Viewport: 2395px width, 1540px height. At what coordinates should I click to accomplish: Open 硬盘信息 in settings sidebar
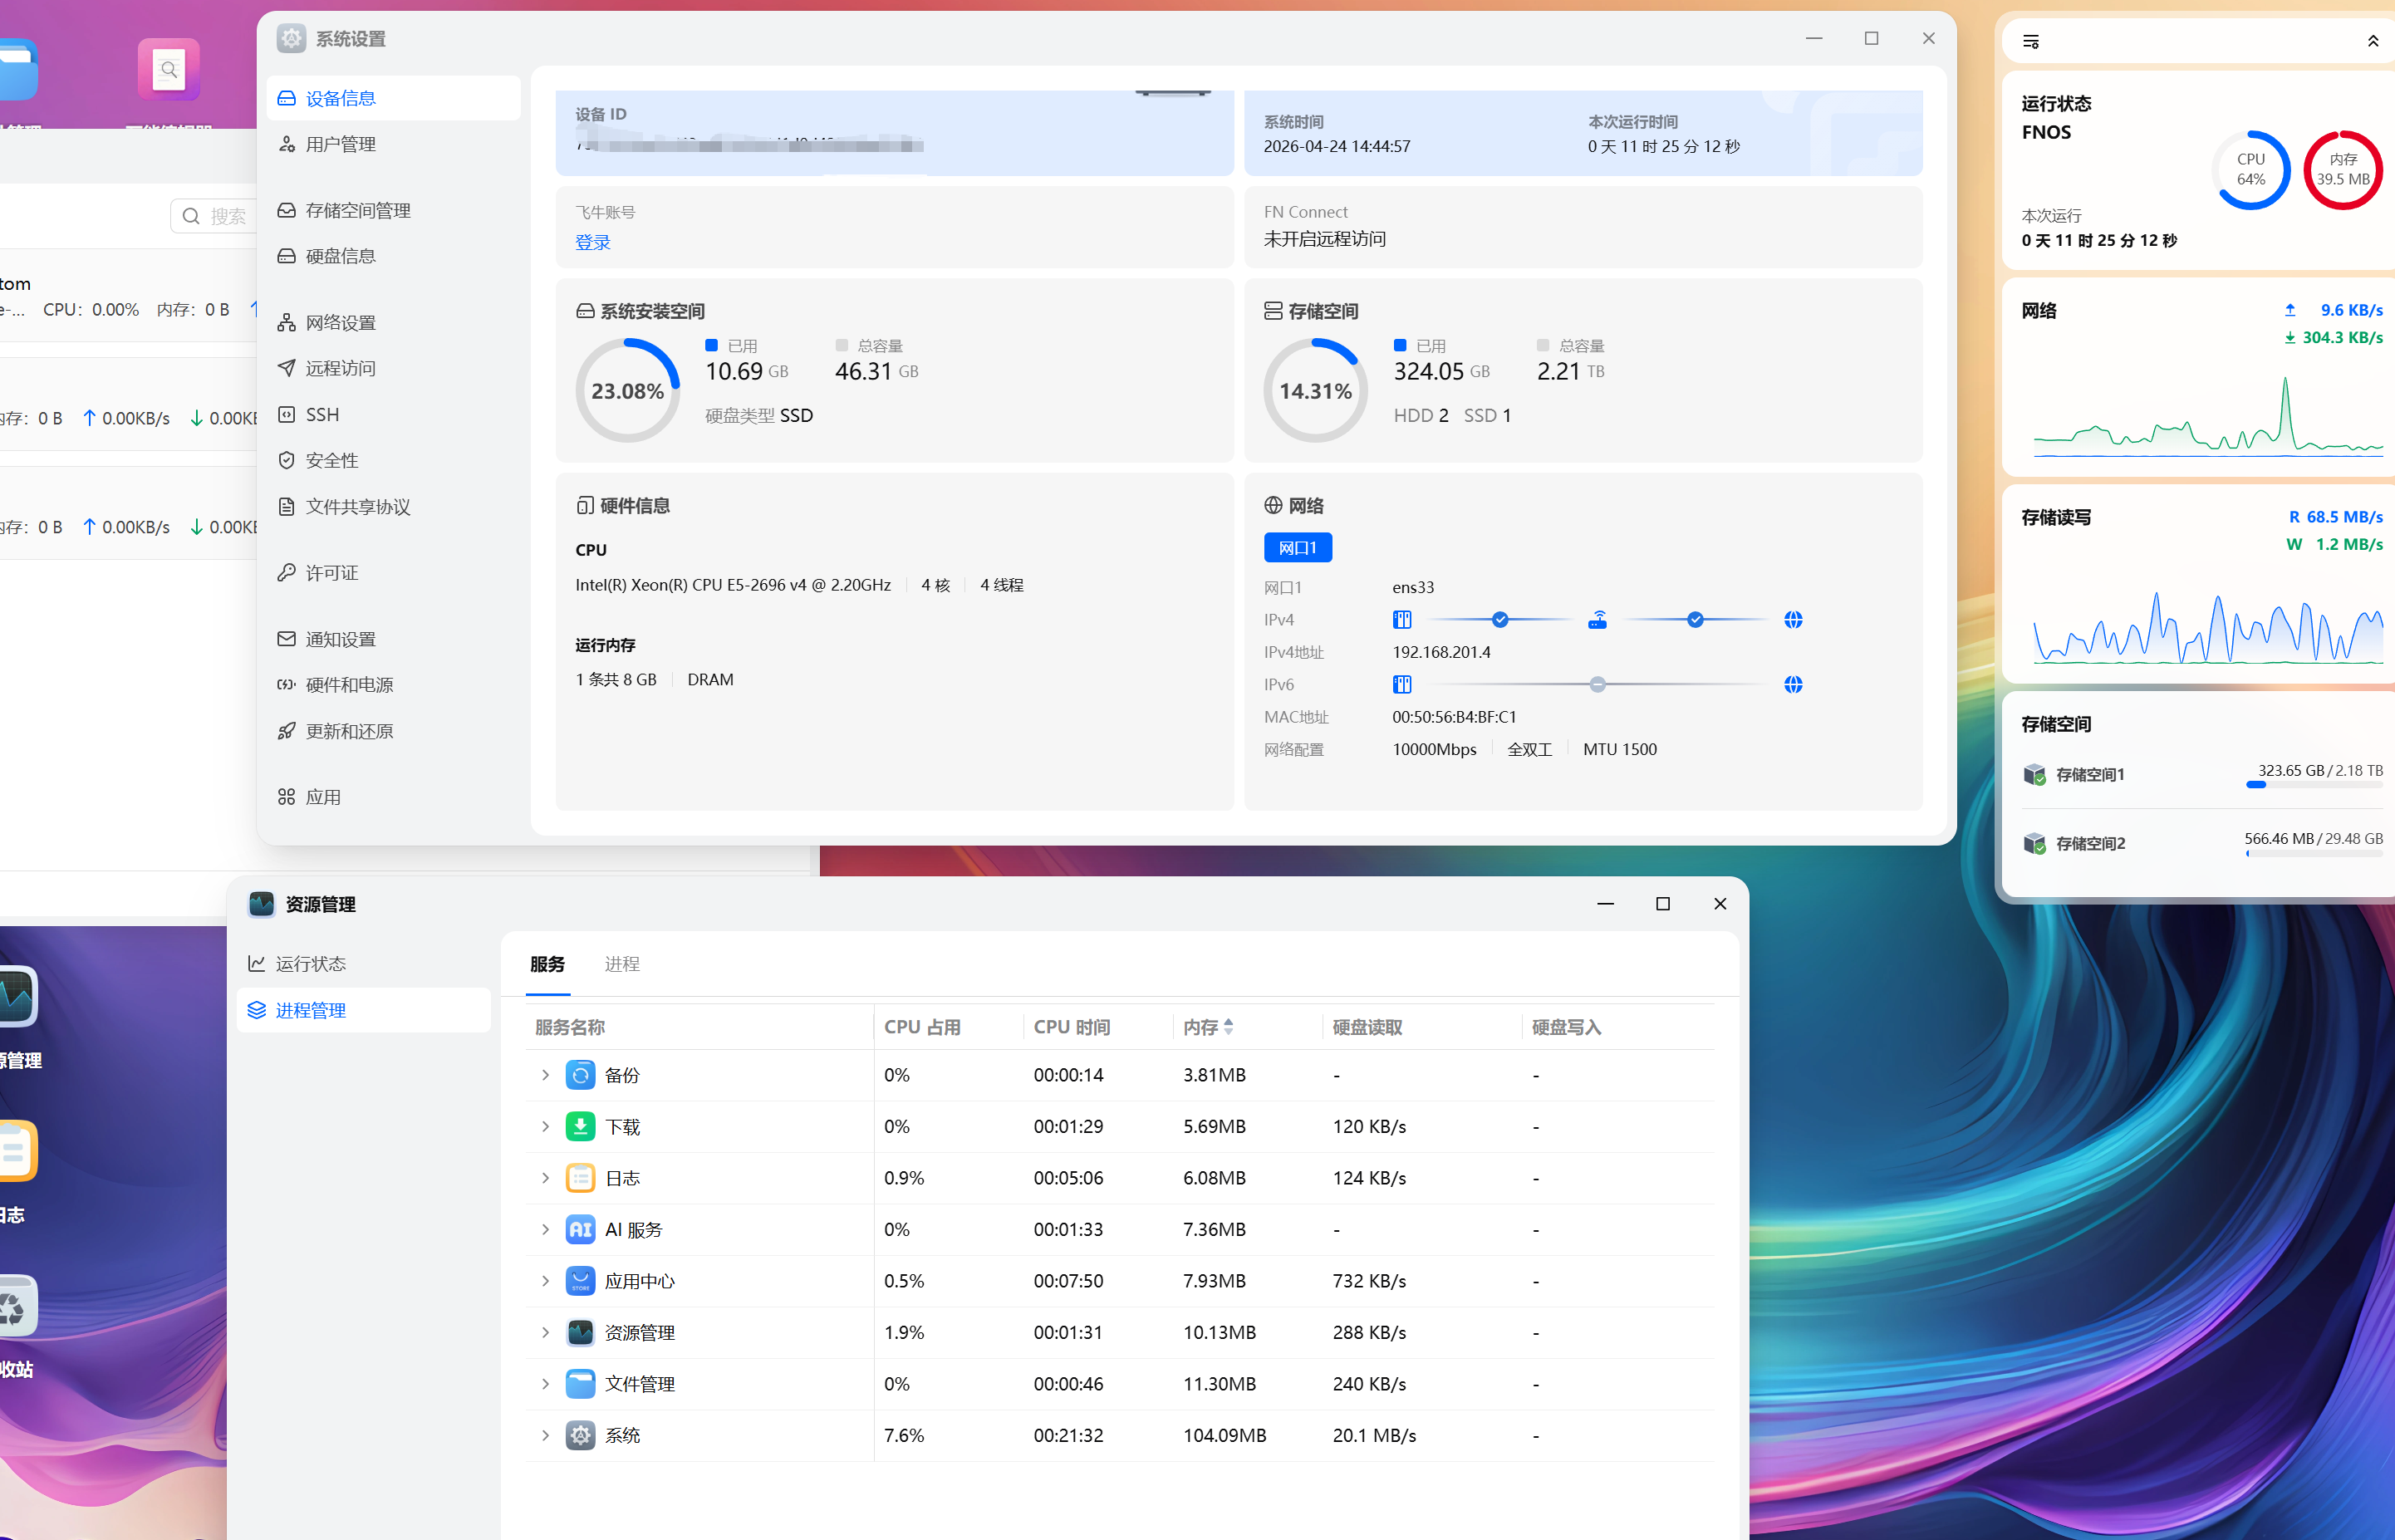point(340,256)
